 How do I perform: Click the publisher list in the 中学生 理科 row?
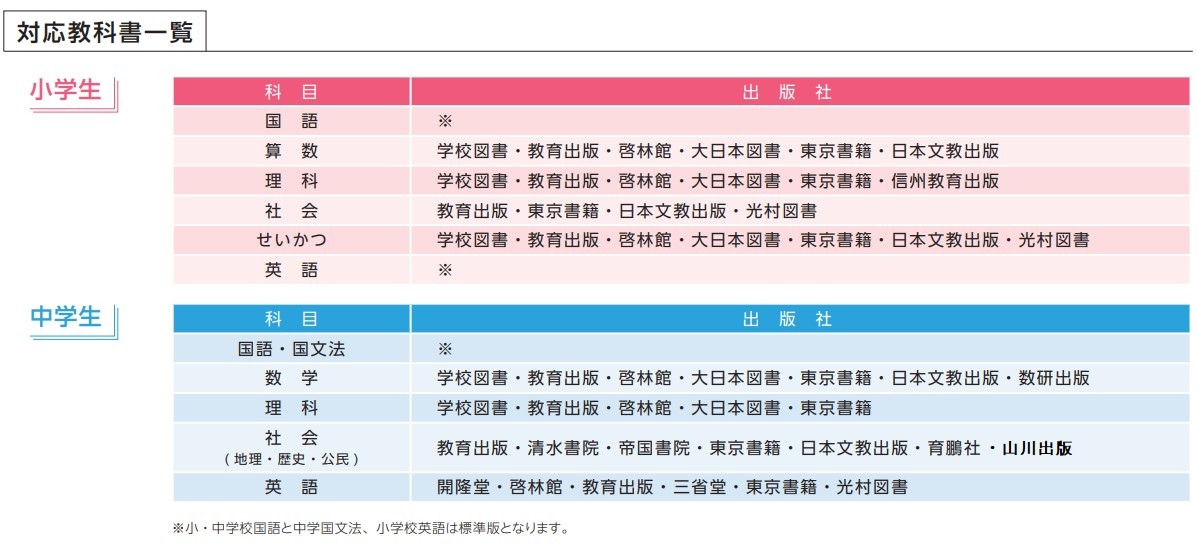[654, 408]
